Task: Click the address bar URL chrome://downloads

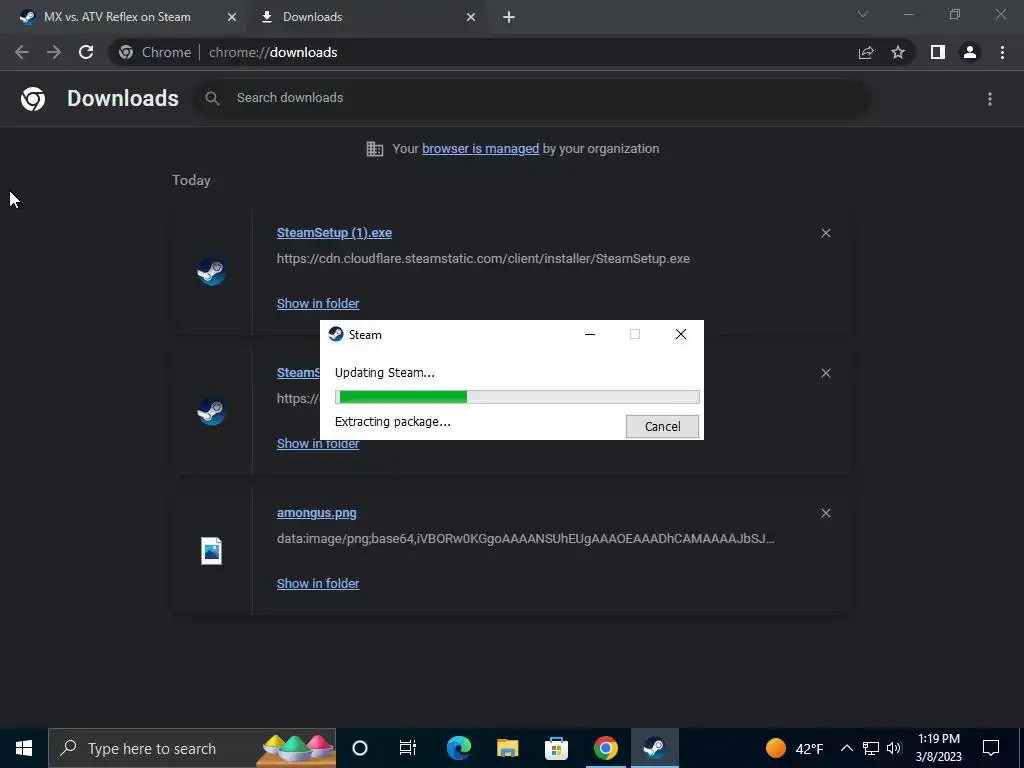Action: pyautogui.click(x=273, y=52)
